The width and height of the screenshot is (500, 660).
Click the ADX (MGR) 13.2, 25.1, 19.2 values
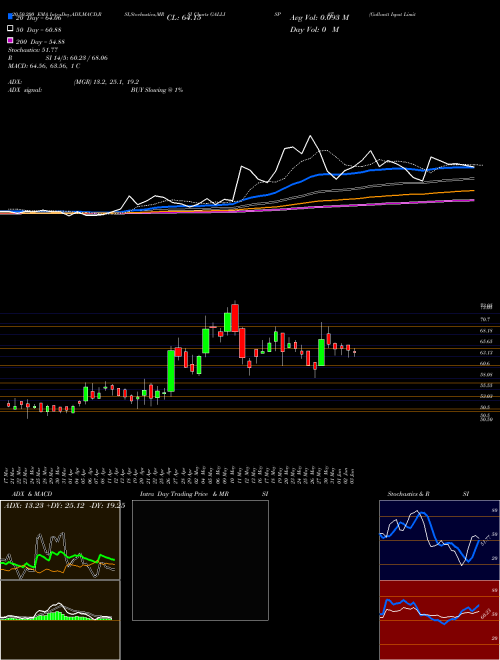coord(106,82)
